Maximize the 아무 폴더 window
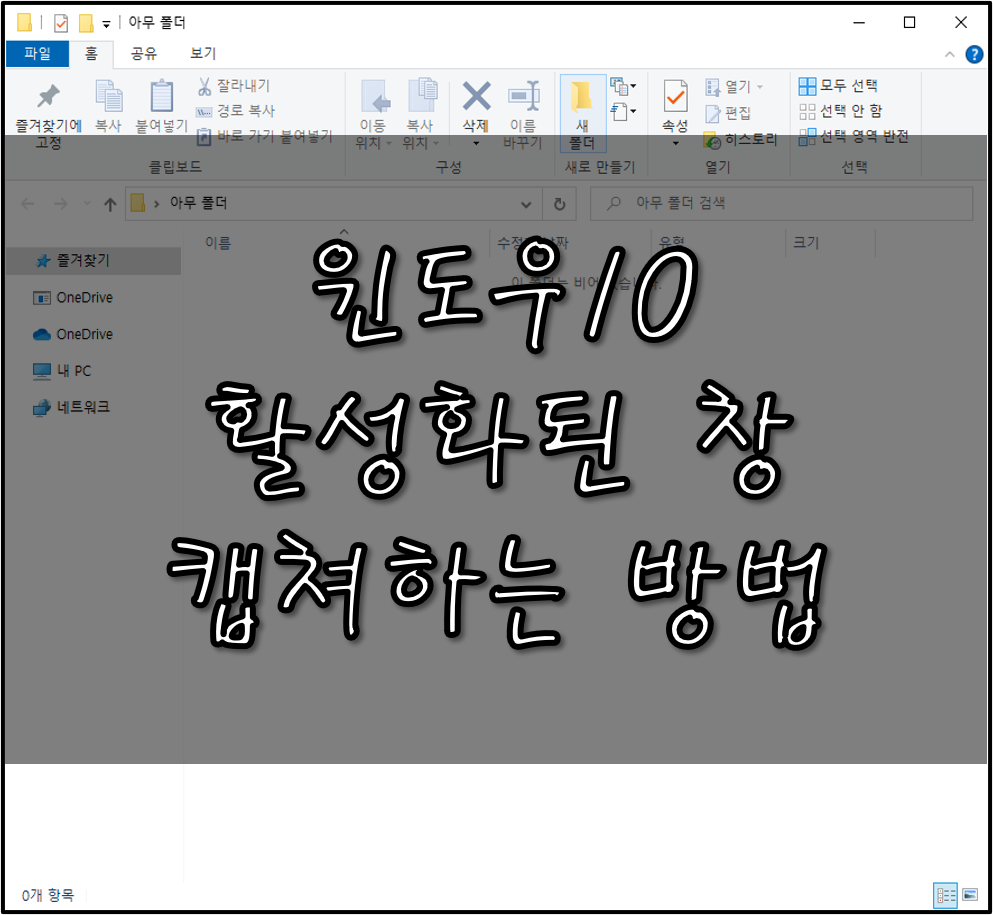This screenshot has width=993, height=915. coord(909,23)
